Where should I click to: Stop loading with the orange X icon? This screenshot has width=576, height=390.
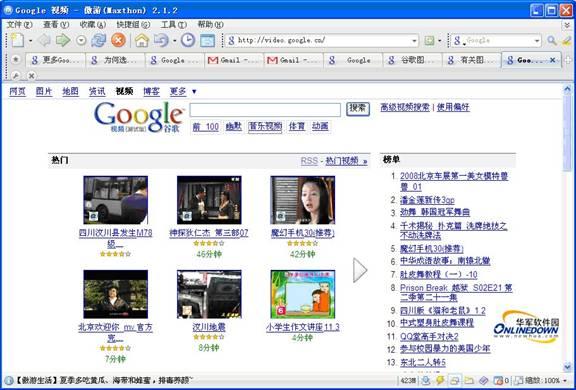(x=118, y=40)
